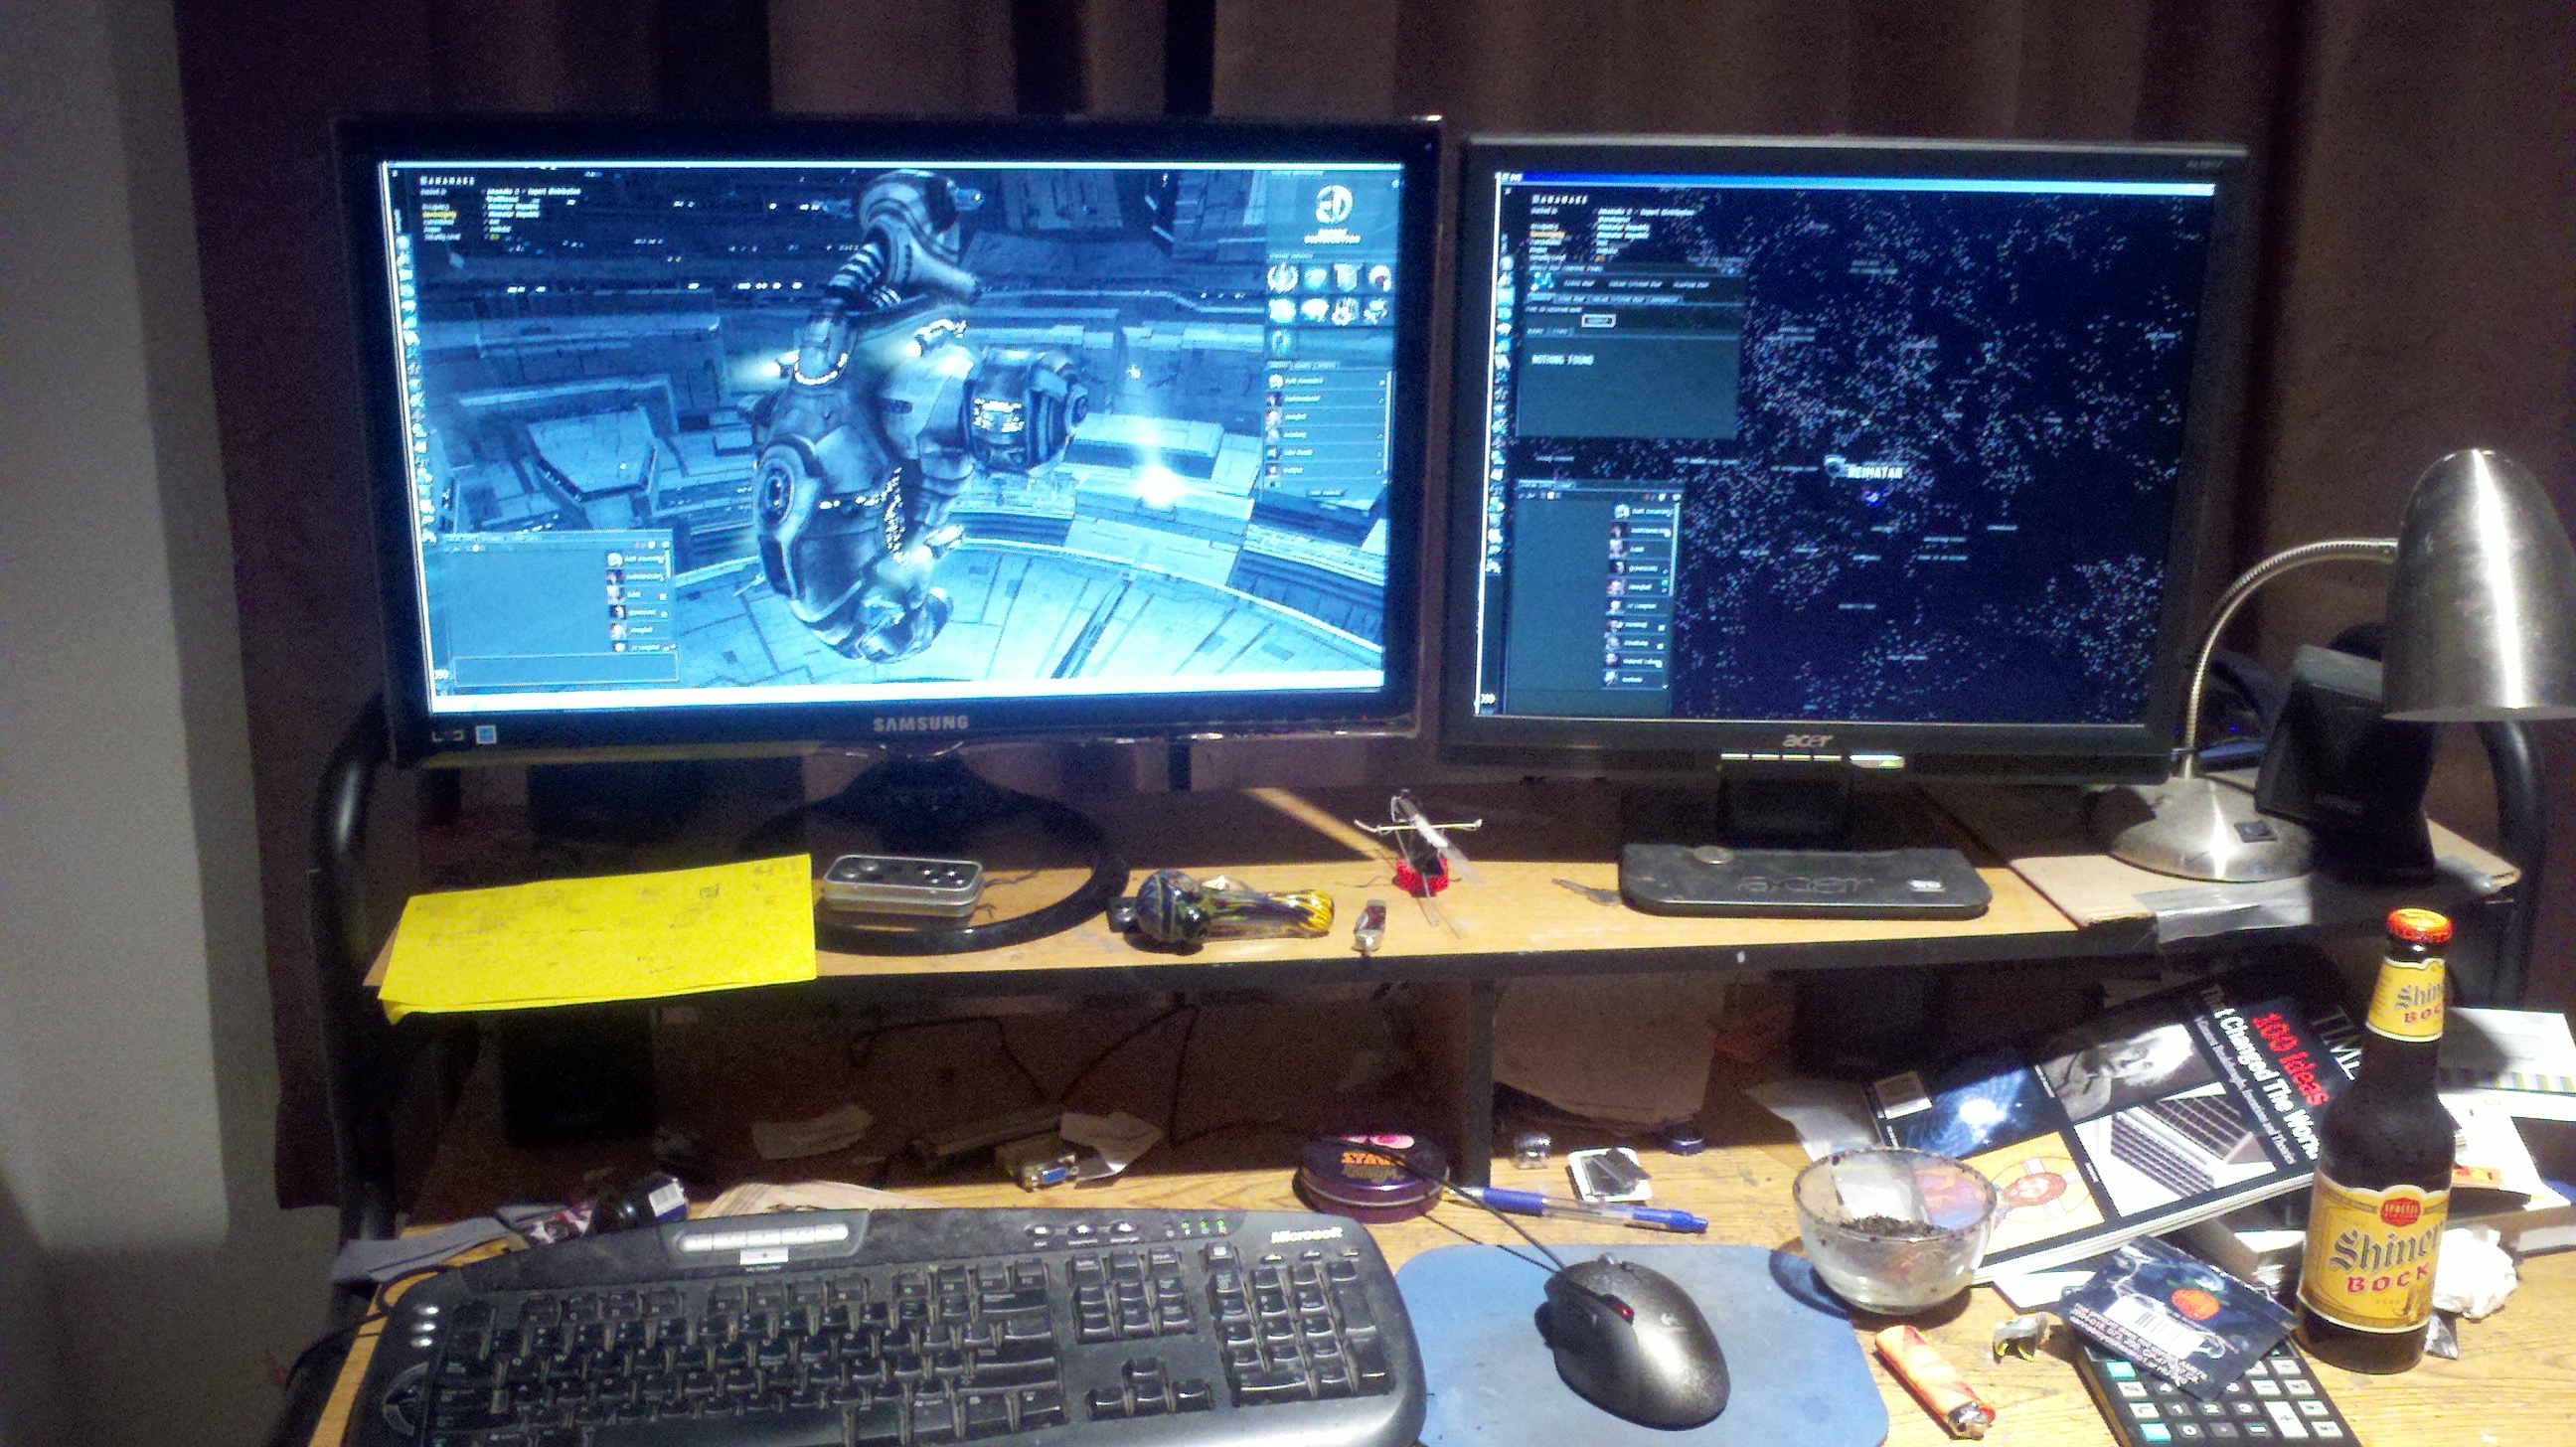Click the circular wreath-style station service icon
The width and height of the screenshot is (2576, 1447).
pos(1284,279)
